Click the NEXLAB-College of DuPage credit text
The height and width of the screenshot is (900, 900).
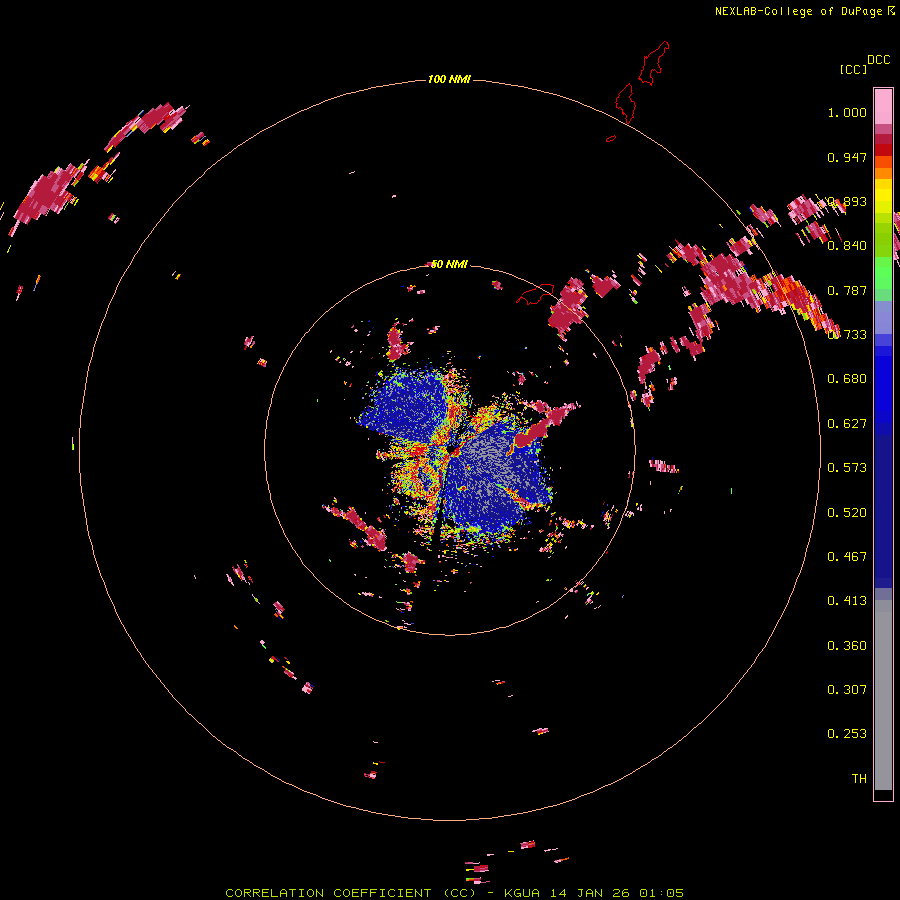798,11
